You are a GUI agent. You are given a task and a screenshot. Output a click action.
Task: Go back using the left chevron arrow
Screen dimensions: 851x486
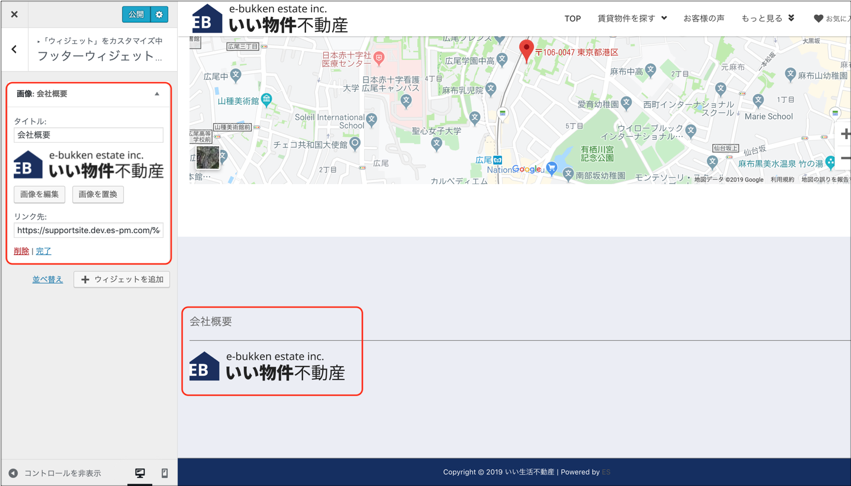coord(14,49)
